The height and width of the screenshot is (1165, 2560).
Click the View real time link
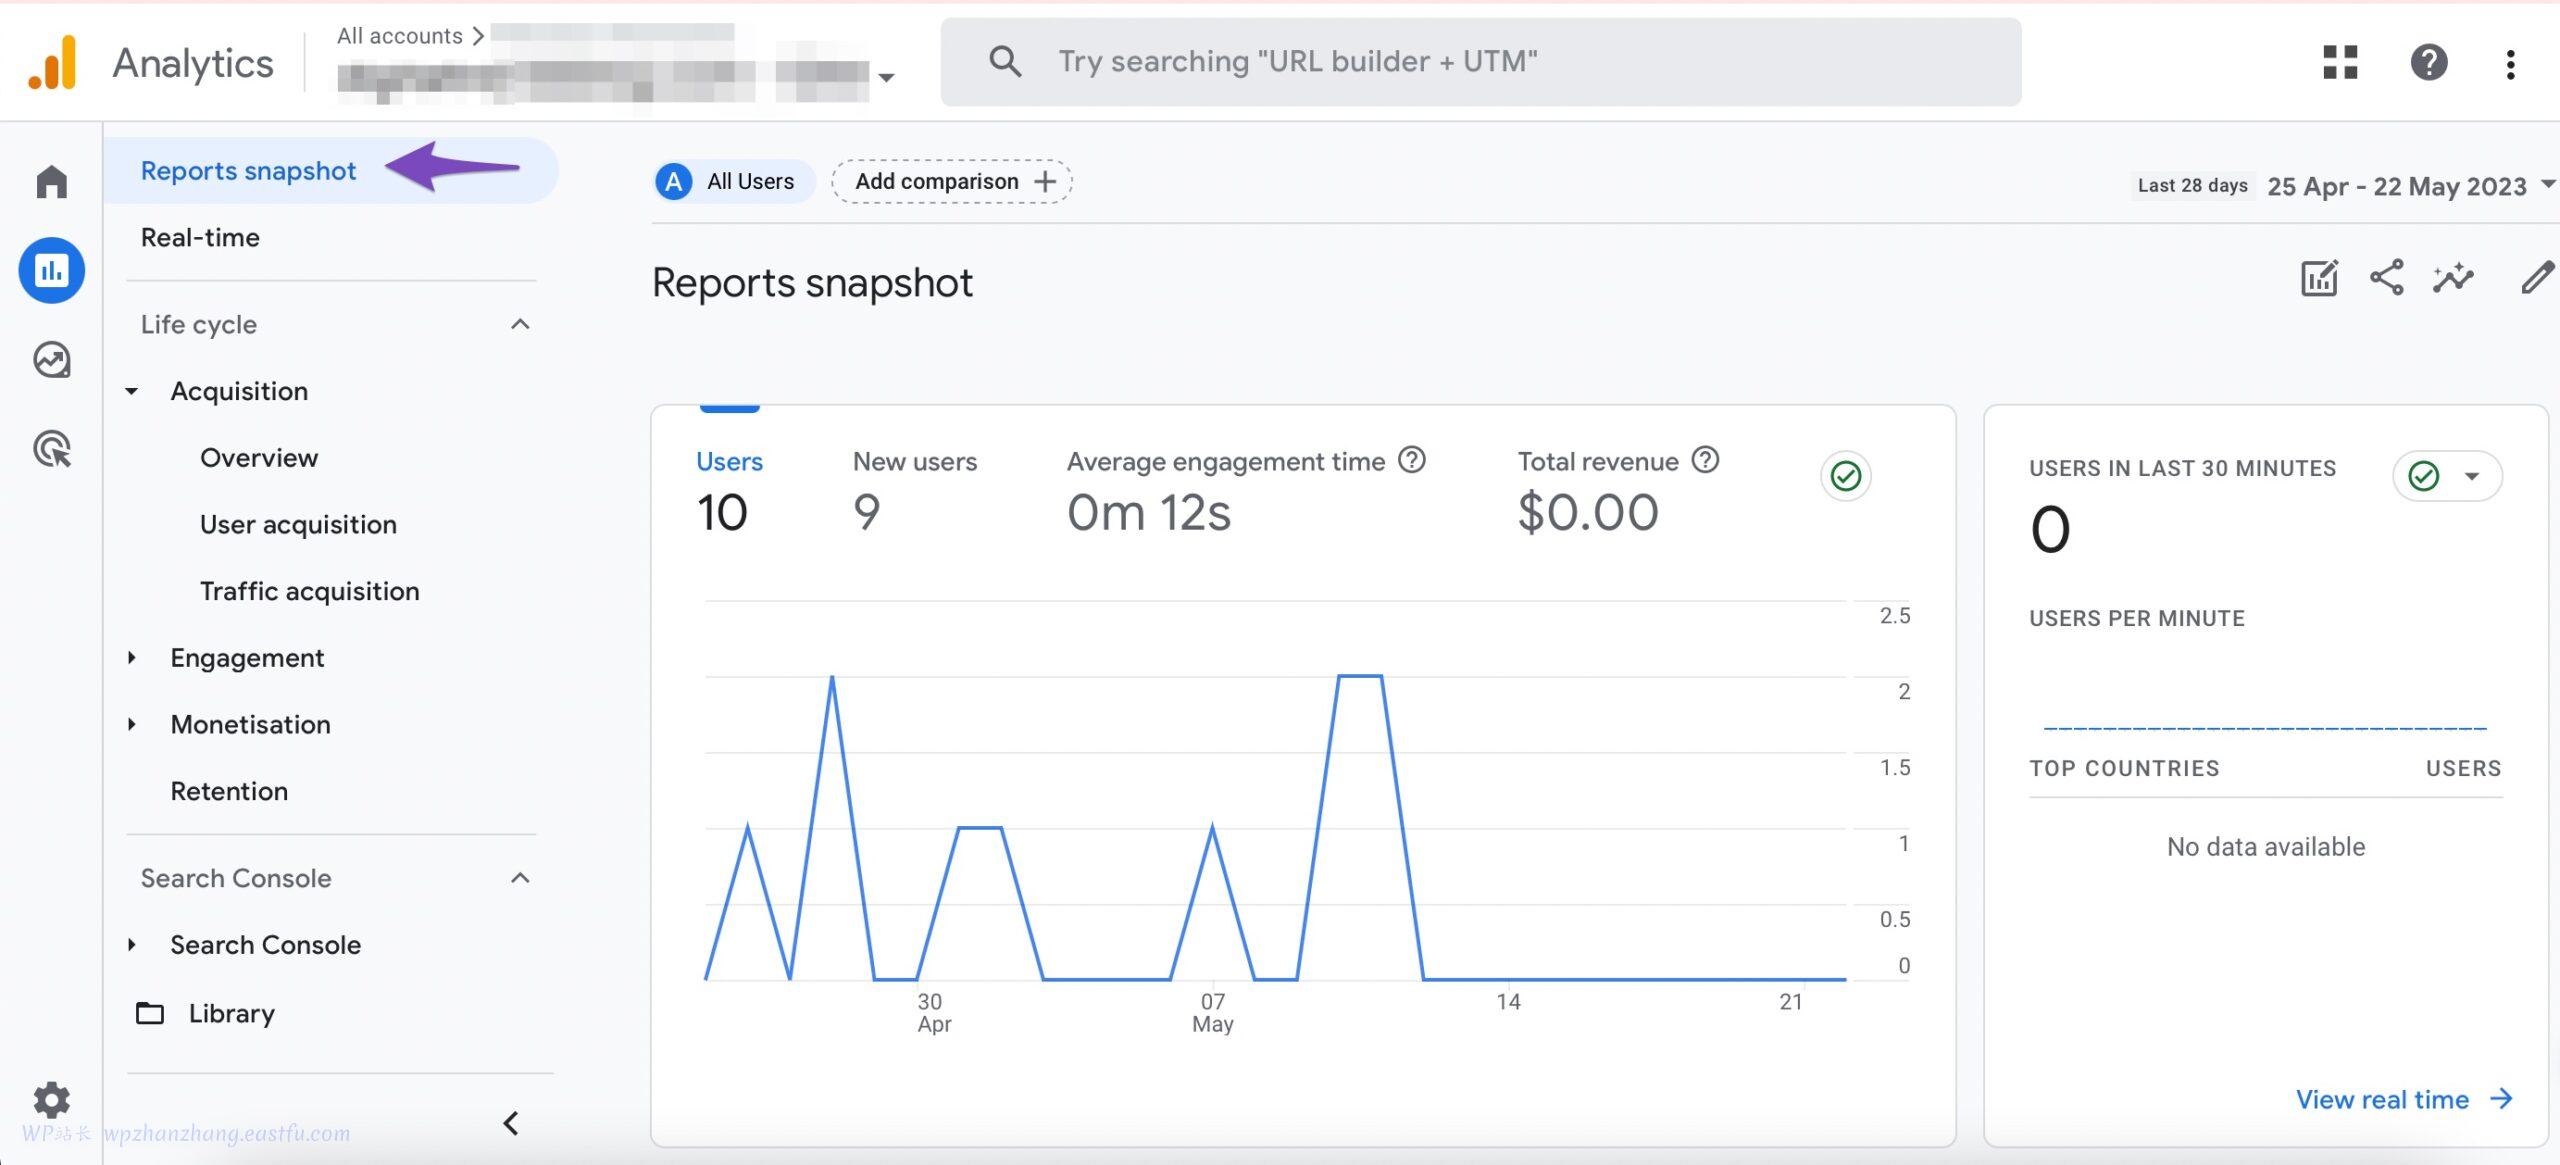coord(2384,1099)
